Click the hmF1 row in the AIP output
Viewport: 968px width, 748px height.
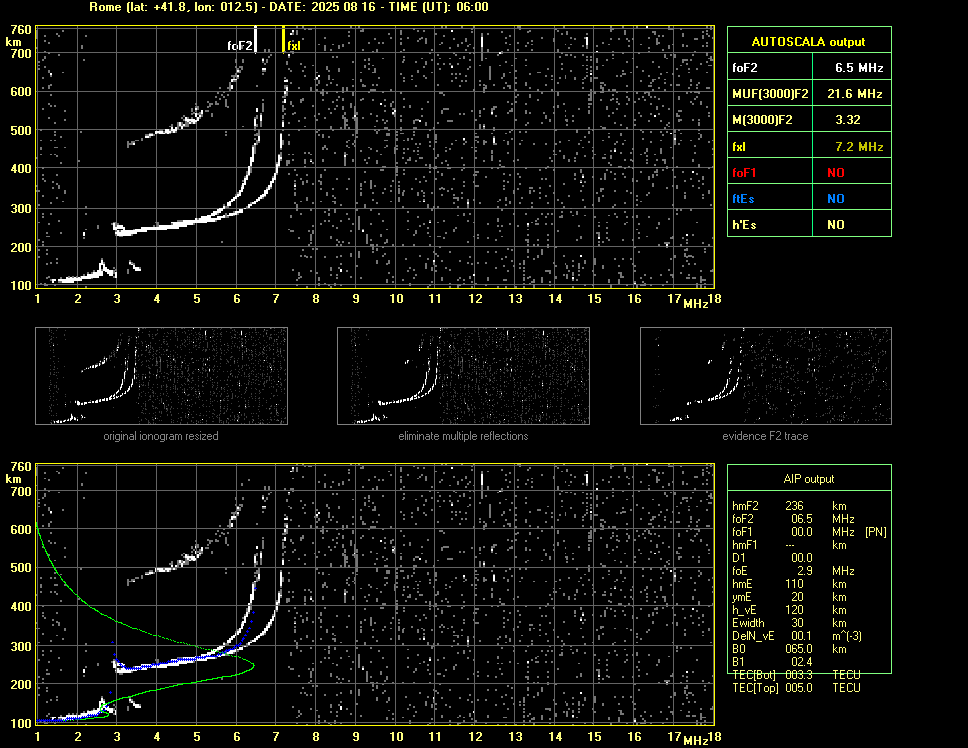(x=789, y=545)
